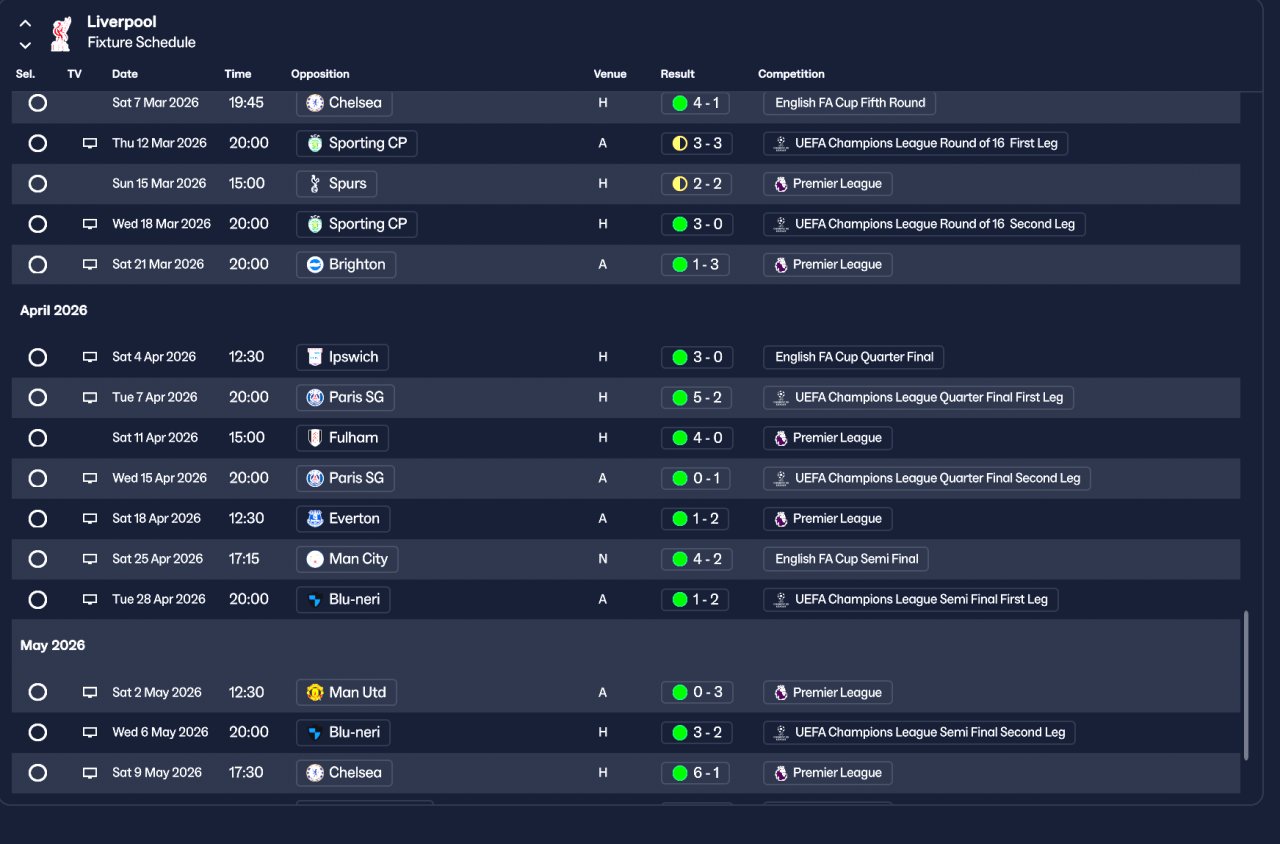
Task: Click Spurs crest icon
Action: (315, 184)
